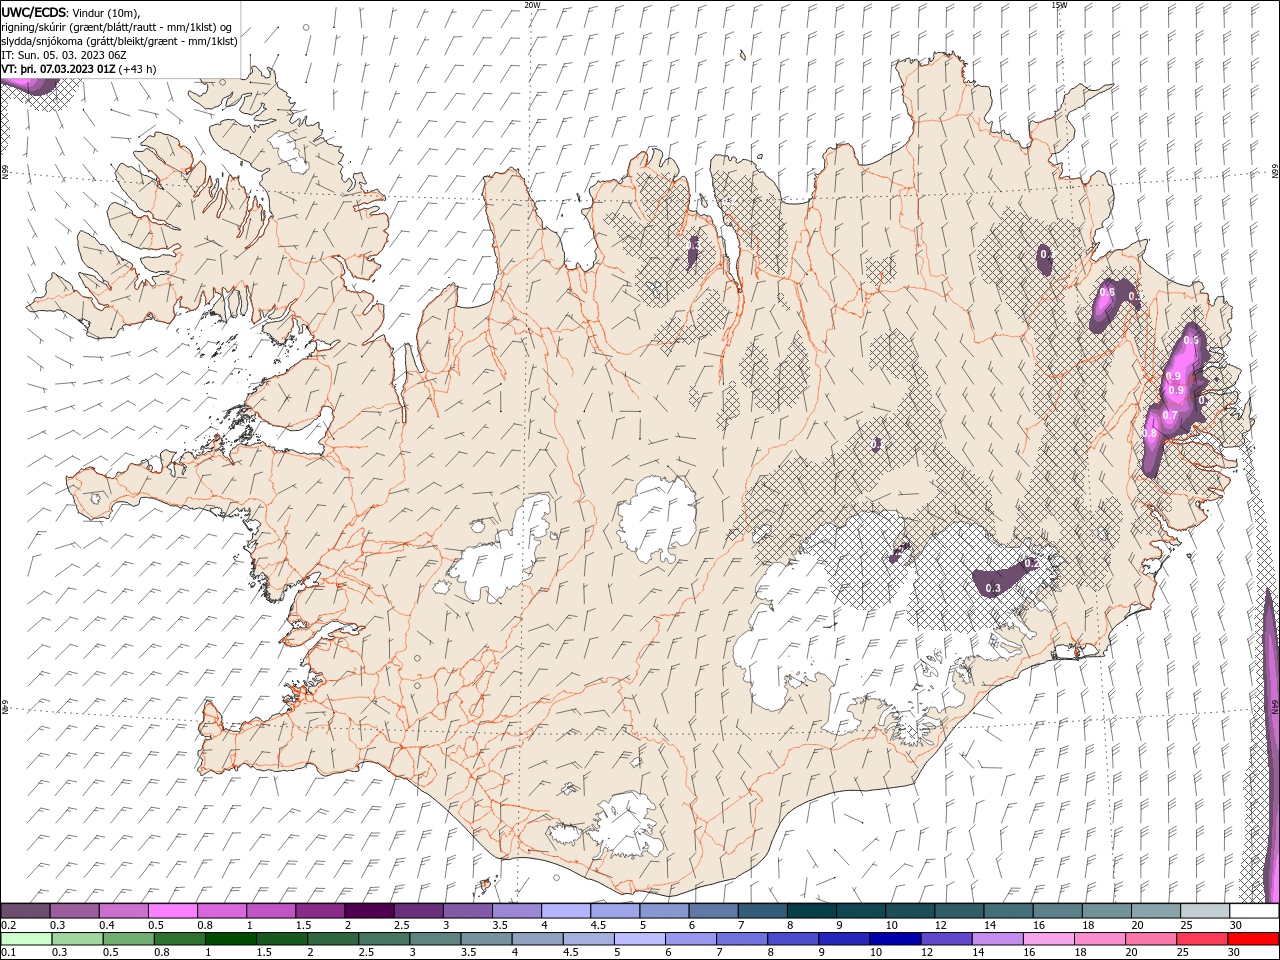
Task: Choose lower legend swatch between 0.5 and 0.8
Action: (128, 939)
